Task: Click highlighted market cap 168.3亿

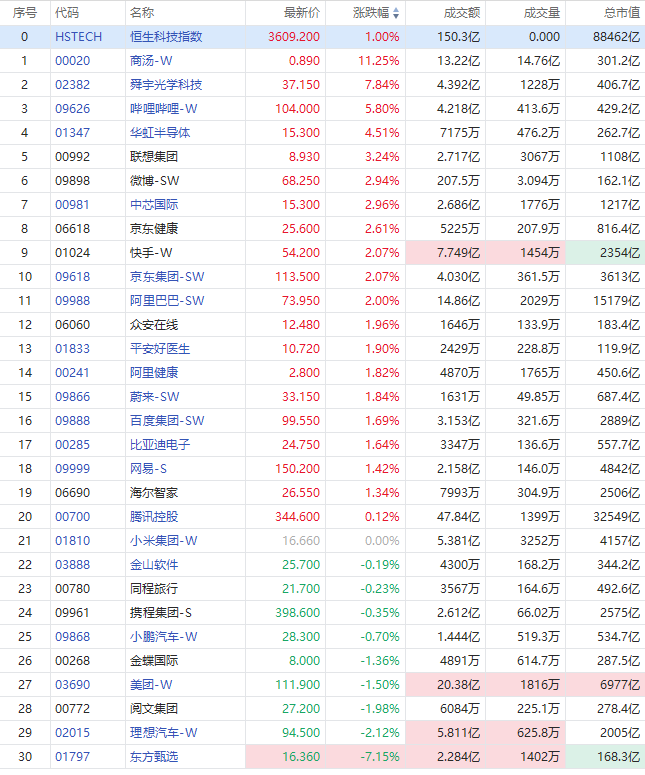Action: click(x=618, y=757)
